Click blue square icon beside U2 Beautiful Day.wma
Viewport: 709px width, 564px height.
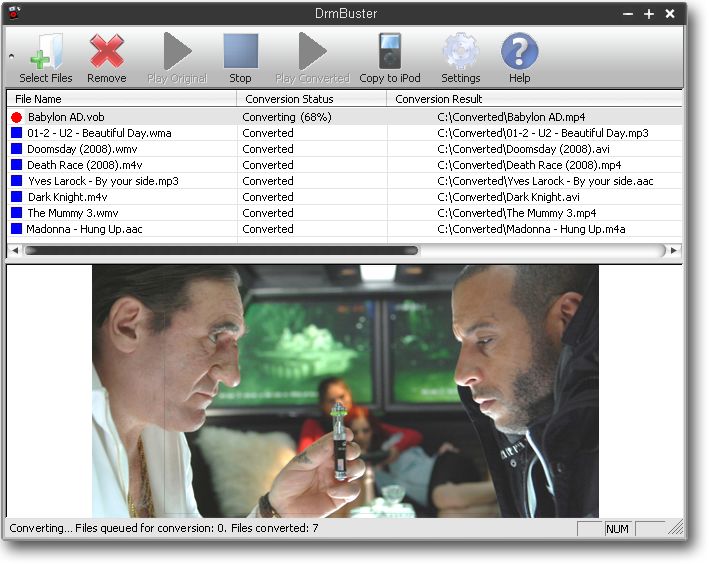tap(17, 133)
